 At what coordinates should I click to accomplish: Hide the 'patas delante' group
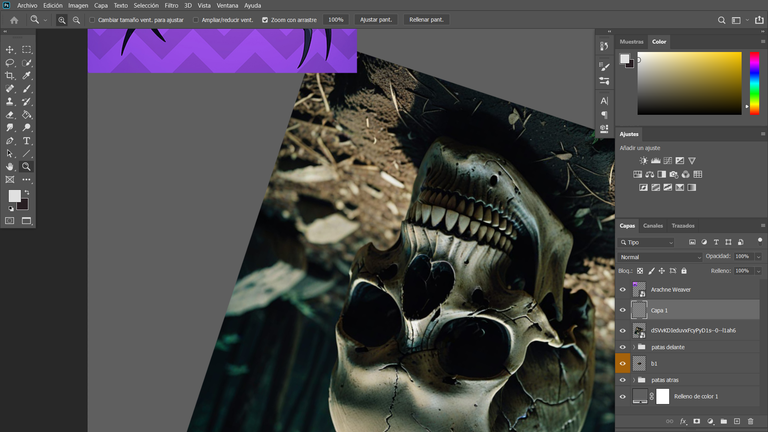pyautogui.click(x=623, y=347)
